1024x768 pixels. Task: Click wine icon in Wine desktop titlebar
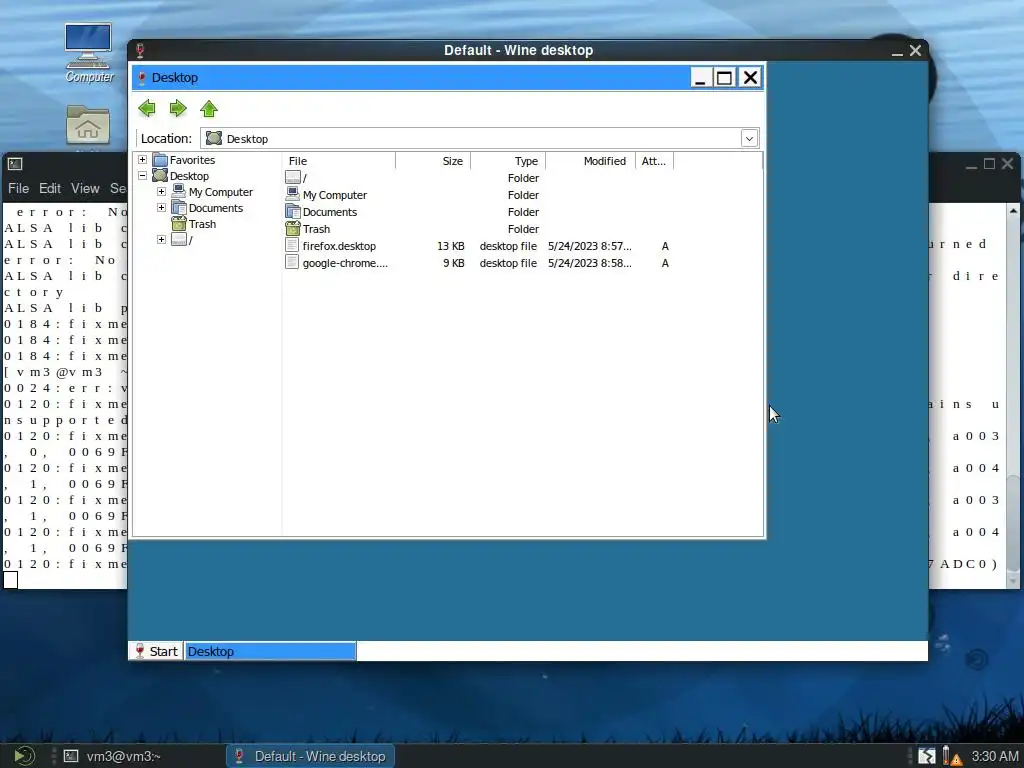pos(139,50)
